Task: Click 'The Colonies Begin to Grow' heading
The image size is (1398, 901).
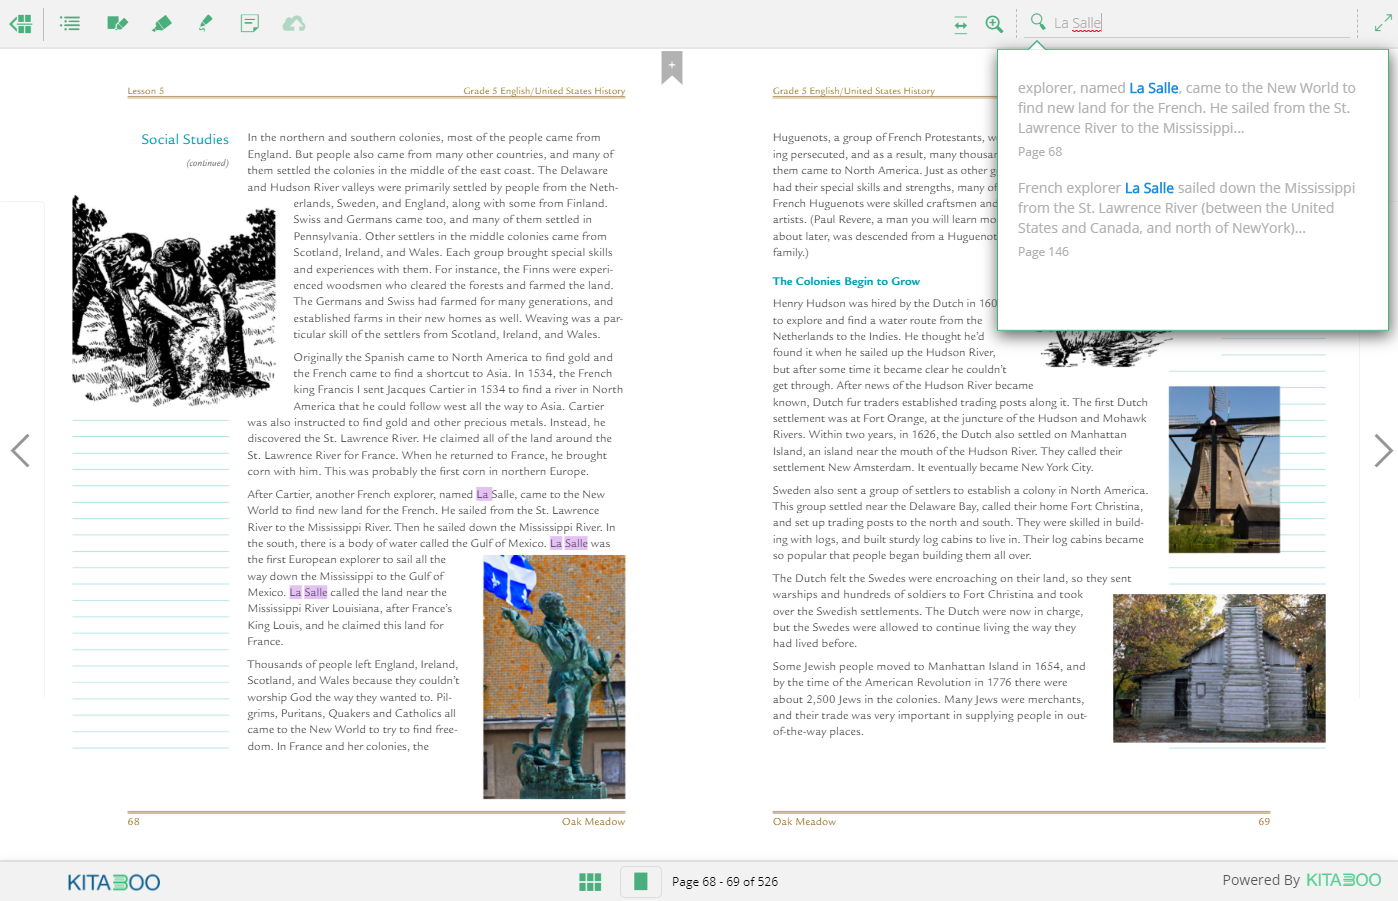Action: (x=846, y=281)
